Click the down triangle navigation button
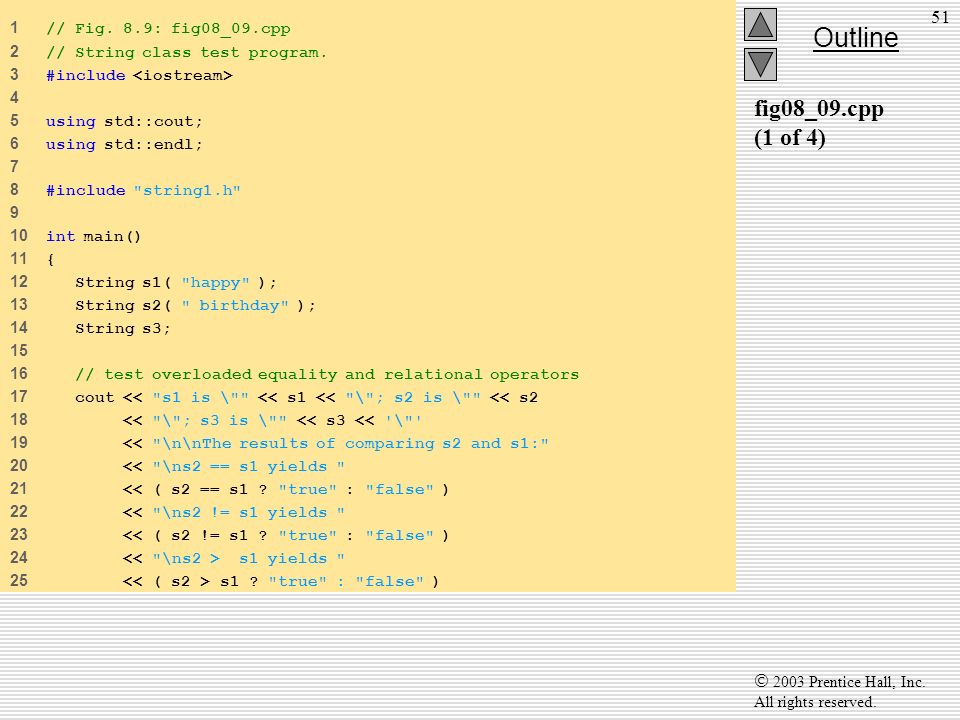960x720 pixels. [760, 64]
